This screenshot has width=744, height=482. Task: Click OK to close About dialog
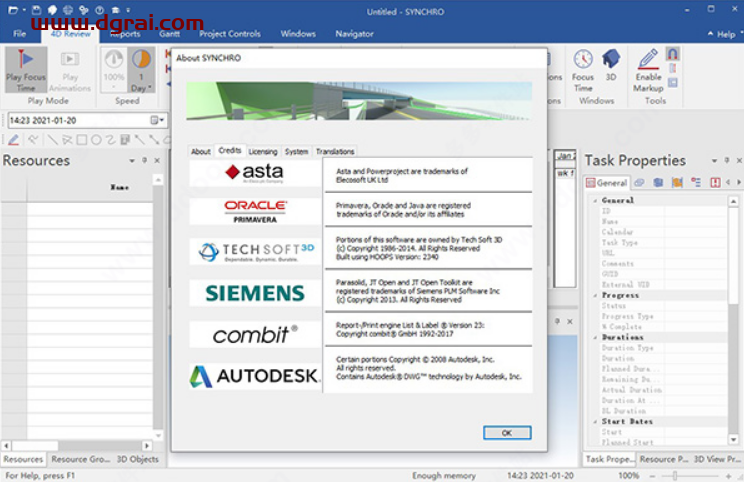506,432
